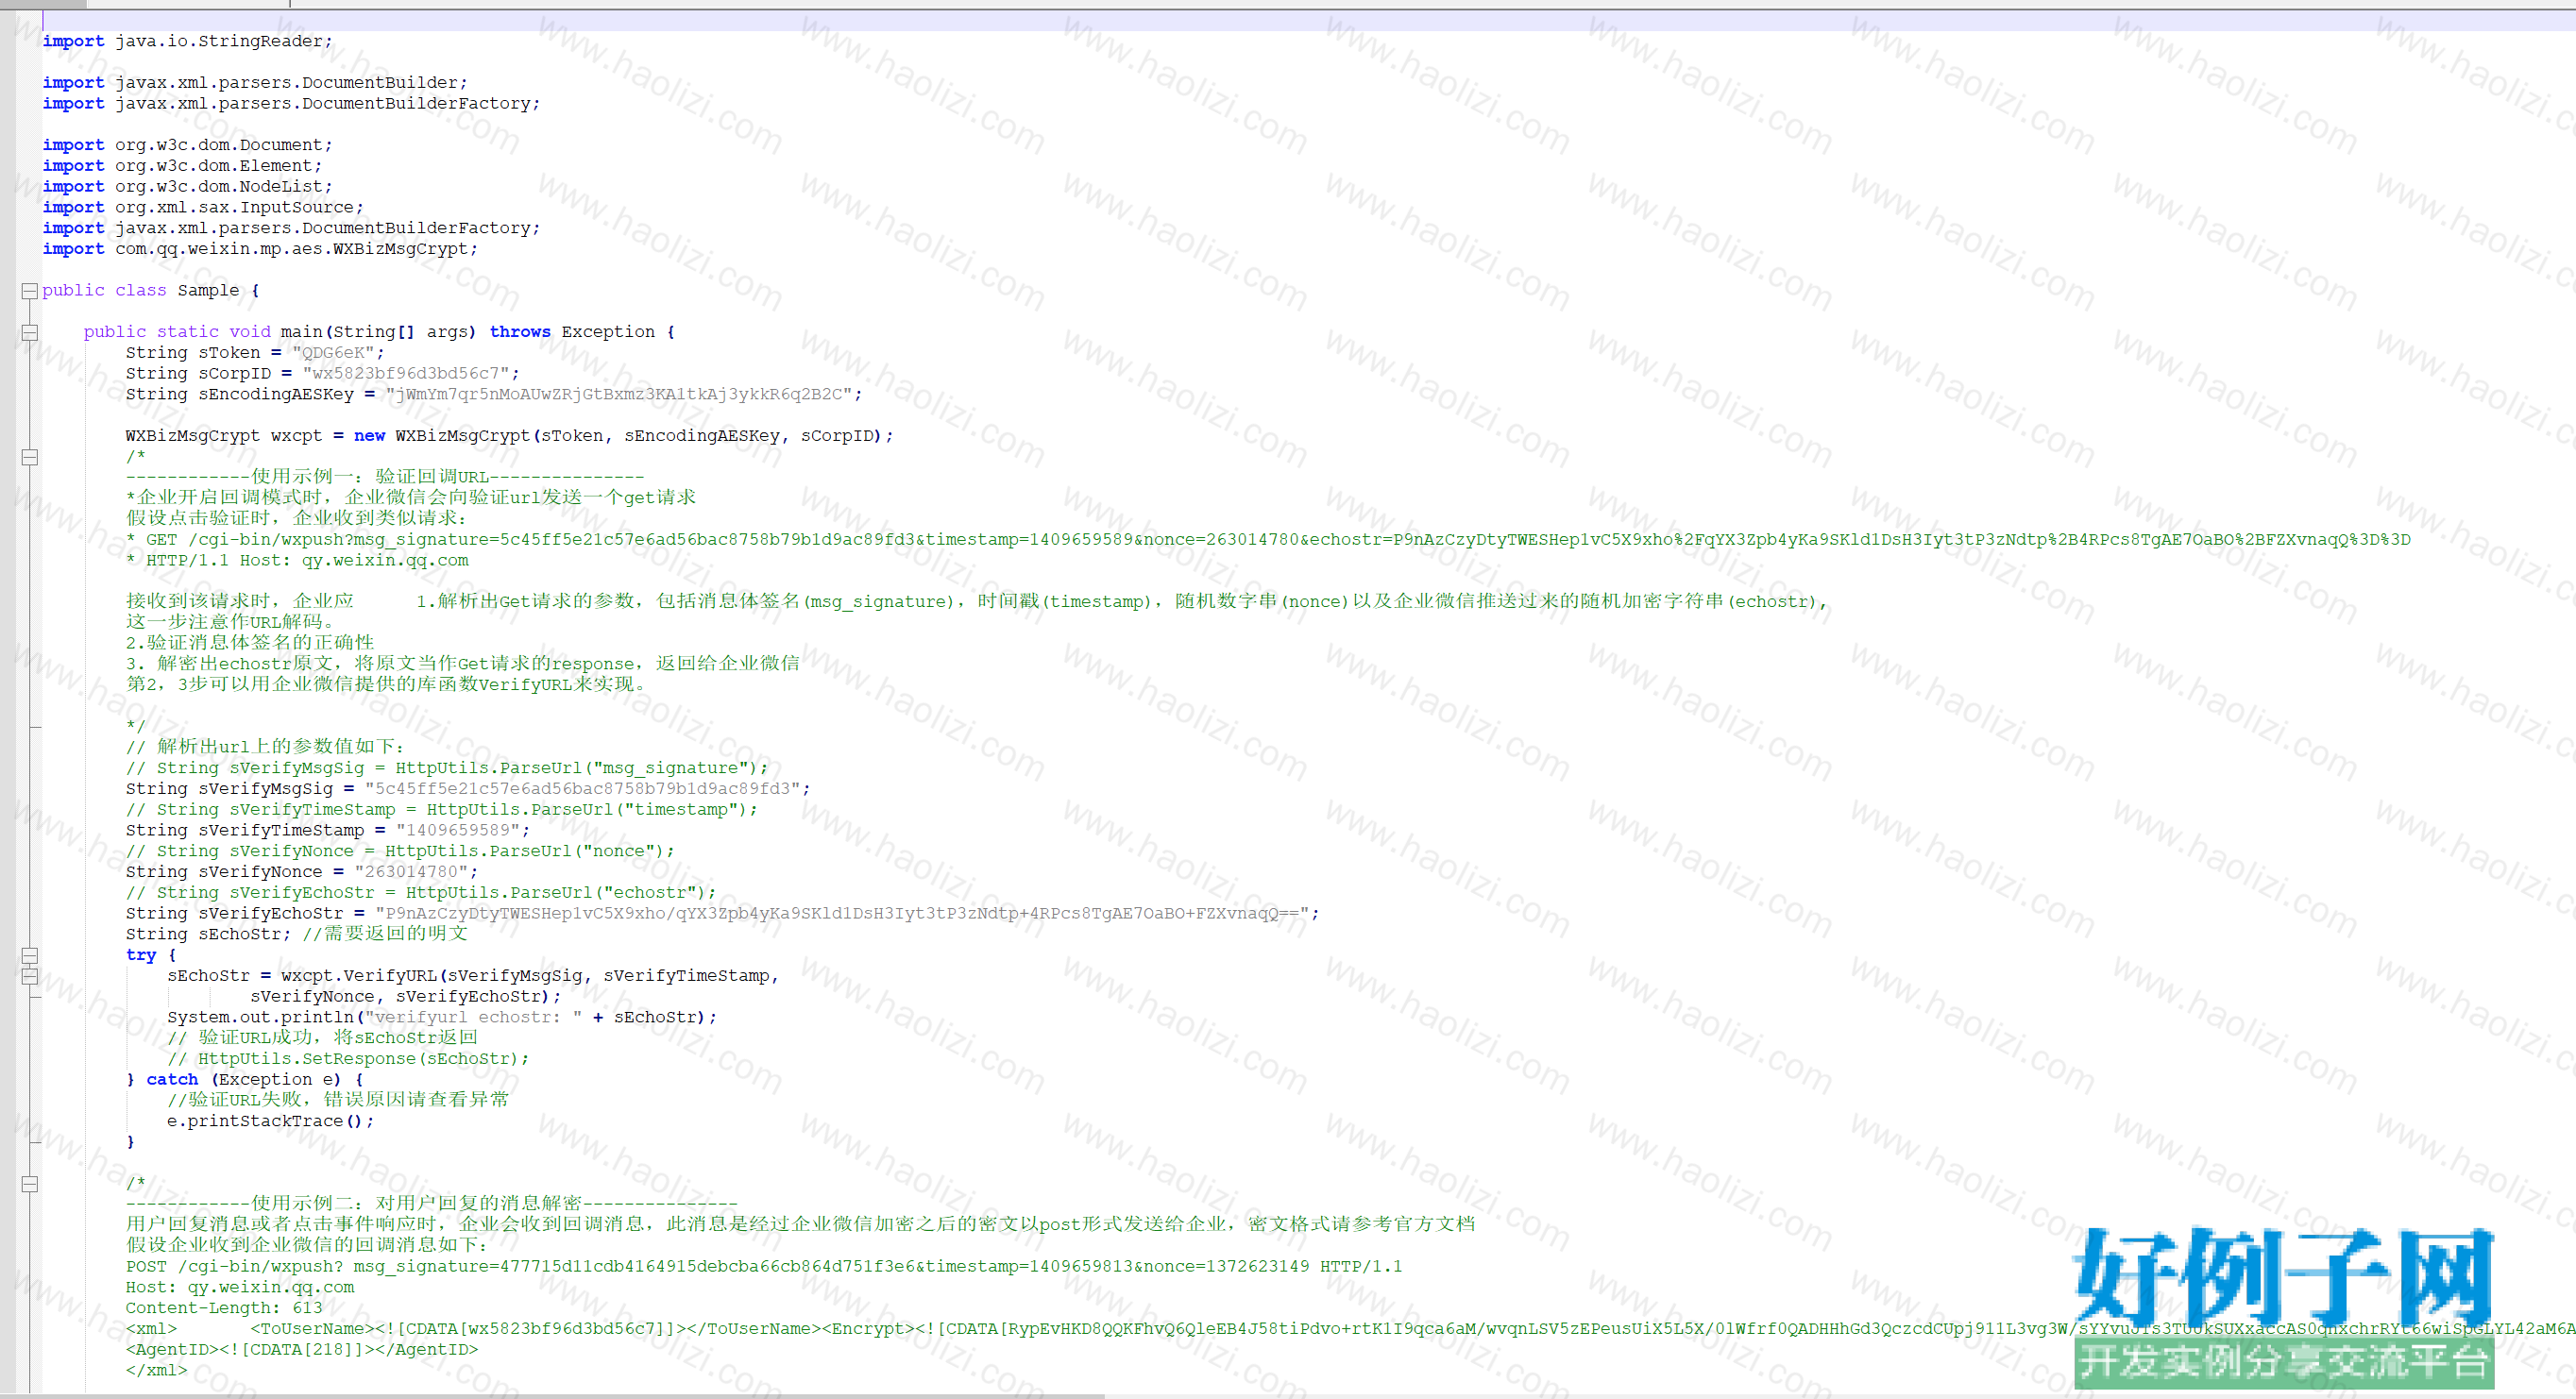The image size is (2576, 1399).
Task: Click sVerifyTimeStamp value "1409659589"
Action: click(458, 830)
